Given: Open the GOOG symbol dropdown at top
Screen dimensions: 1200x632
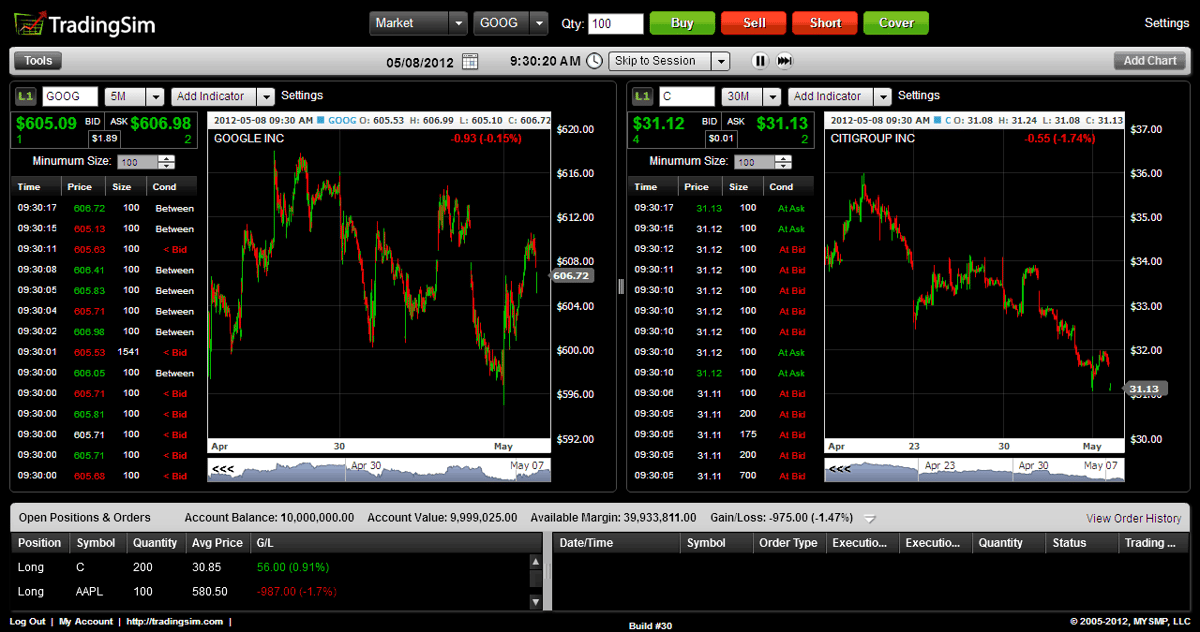Looking at the screenshot, I should pyautogui.click(x=540, y=22).
